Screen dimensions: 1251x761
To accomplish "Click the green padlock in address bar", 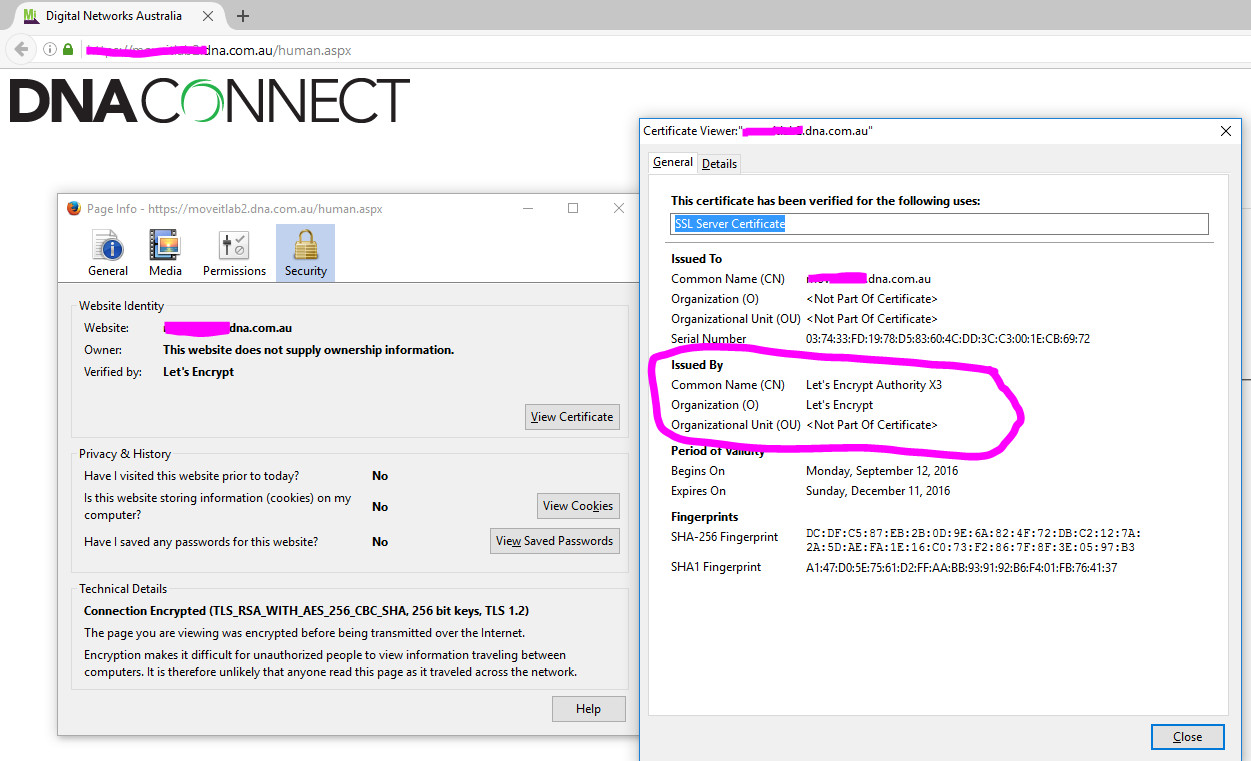I will [68, 49].
